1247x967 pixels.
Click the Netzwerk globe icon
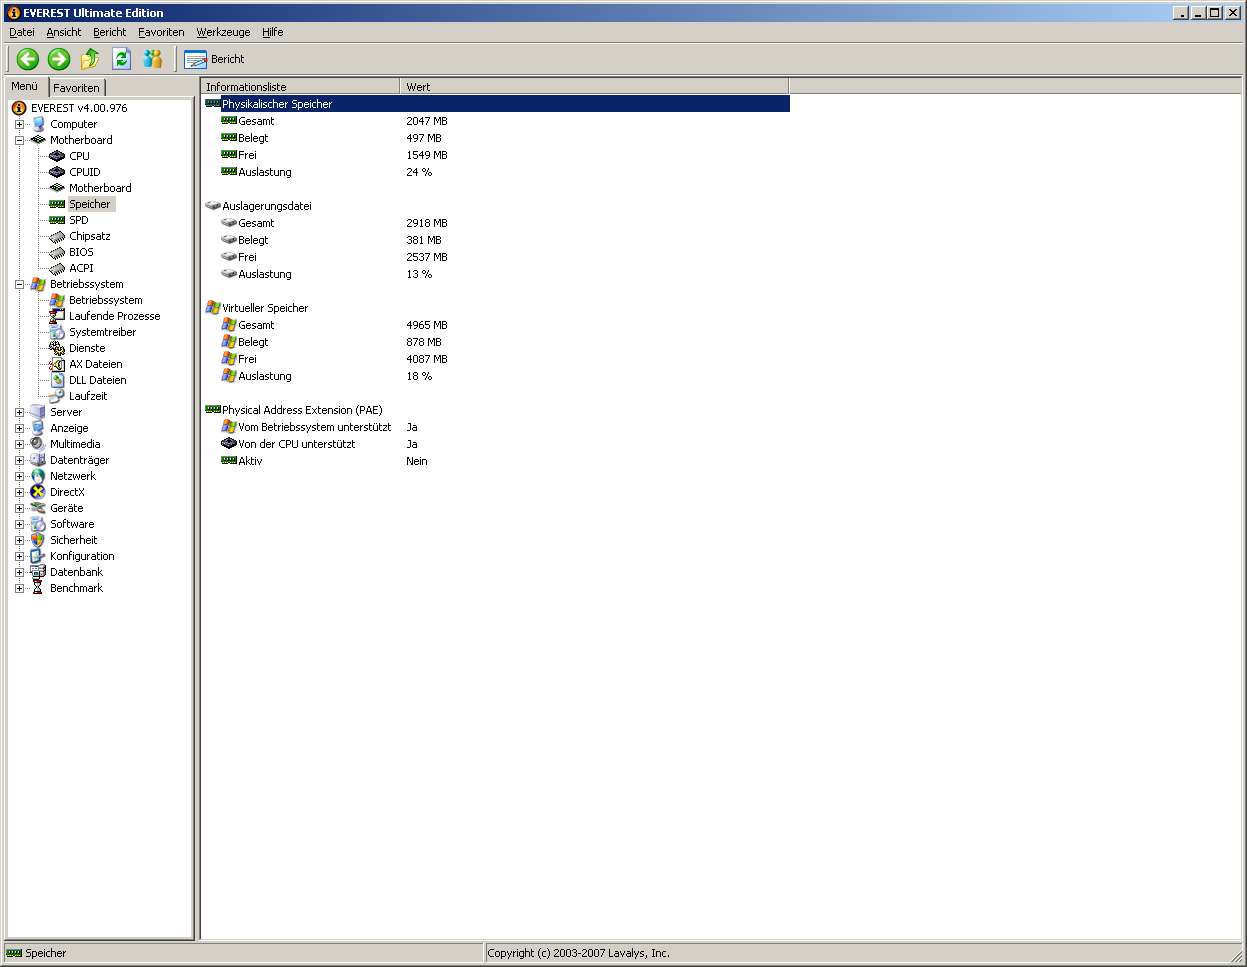38,476
